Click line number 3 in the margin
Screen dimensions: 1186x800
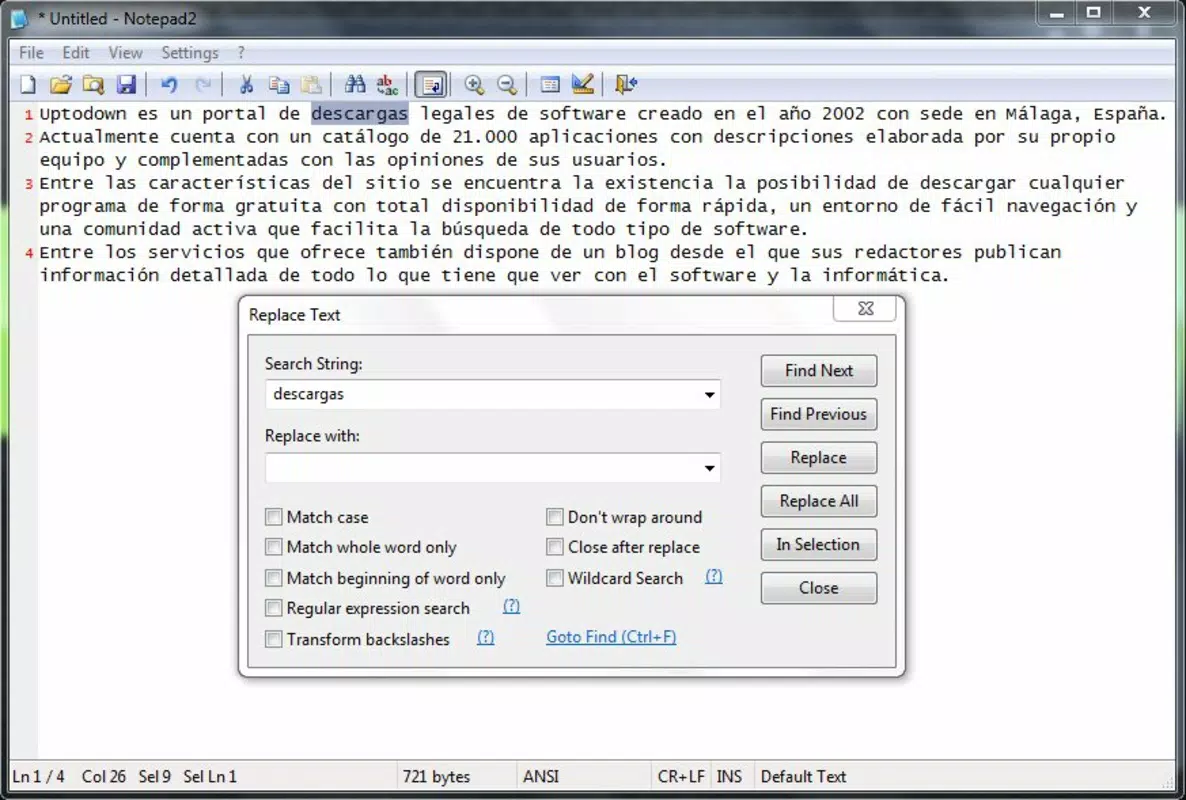pos(29,184)
